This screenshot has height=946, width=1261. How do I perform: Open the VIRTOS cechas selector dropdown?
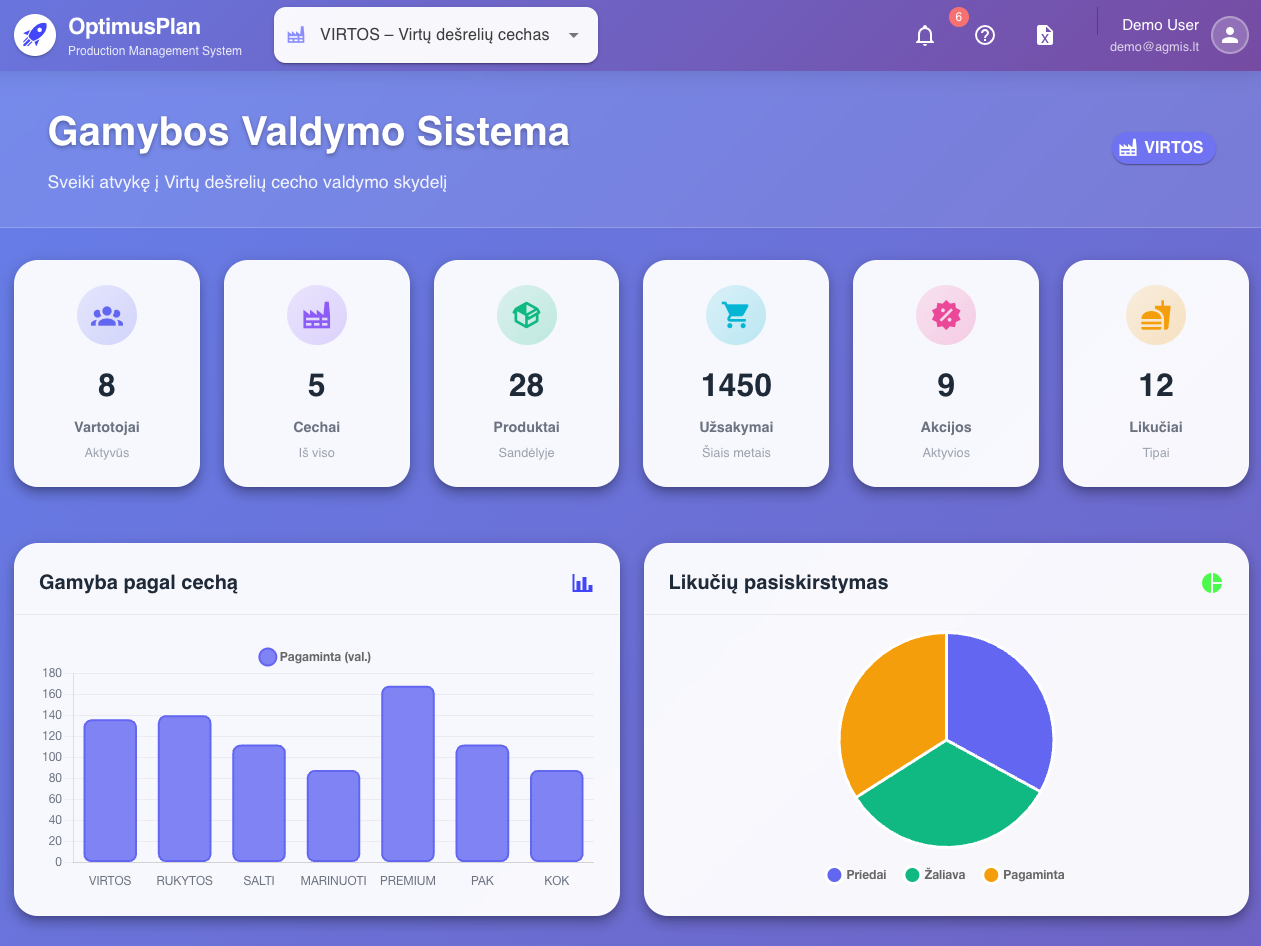[x=435, y=34]
